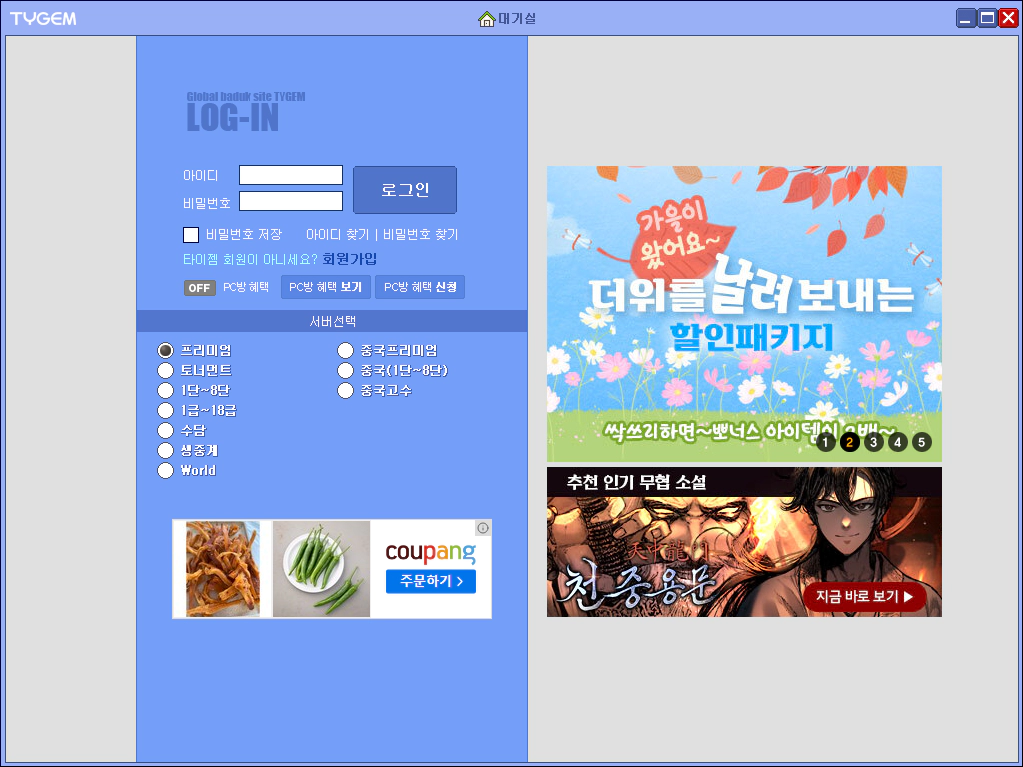Select slide dot 3 on seasonal banner

coord(873,441)
